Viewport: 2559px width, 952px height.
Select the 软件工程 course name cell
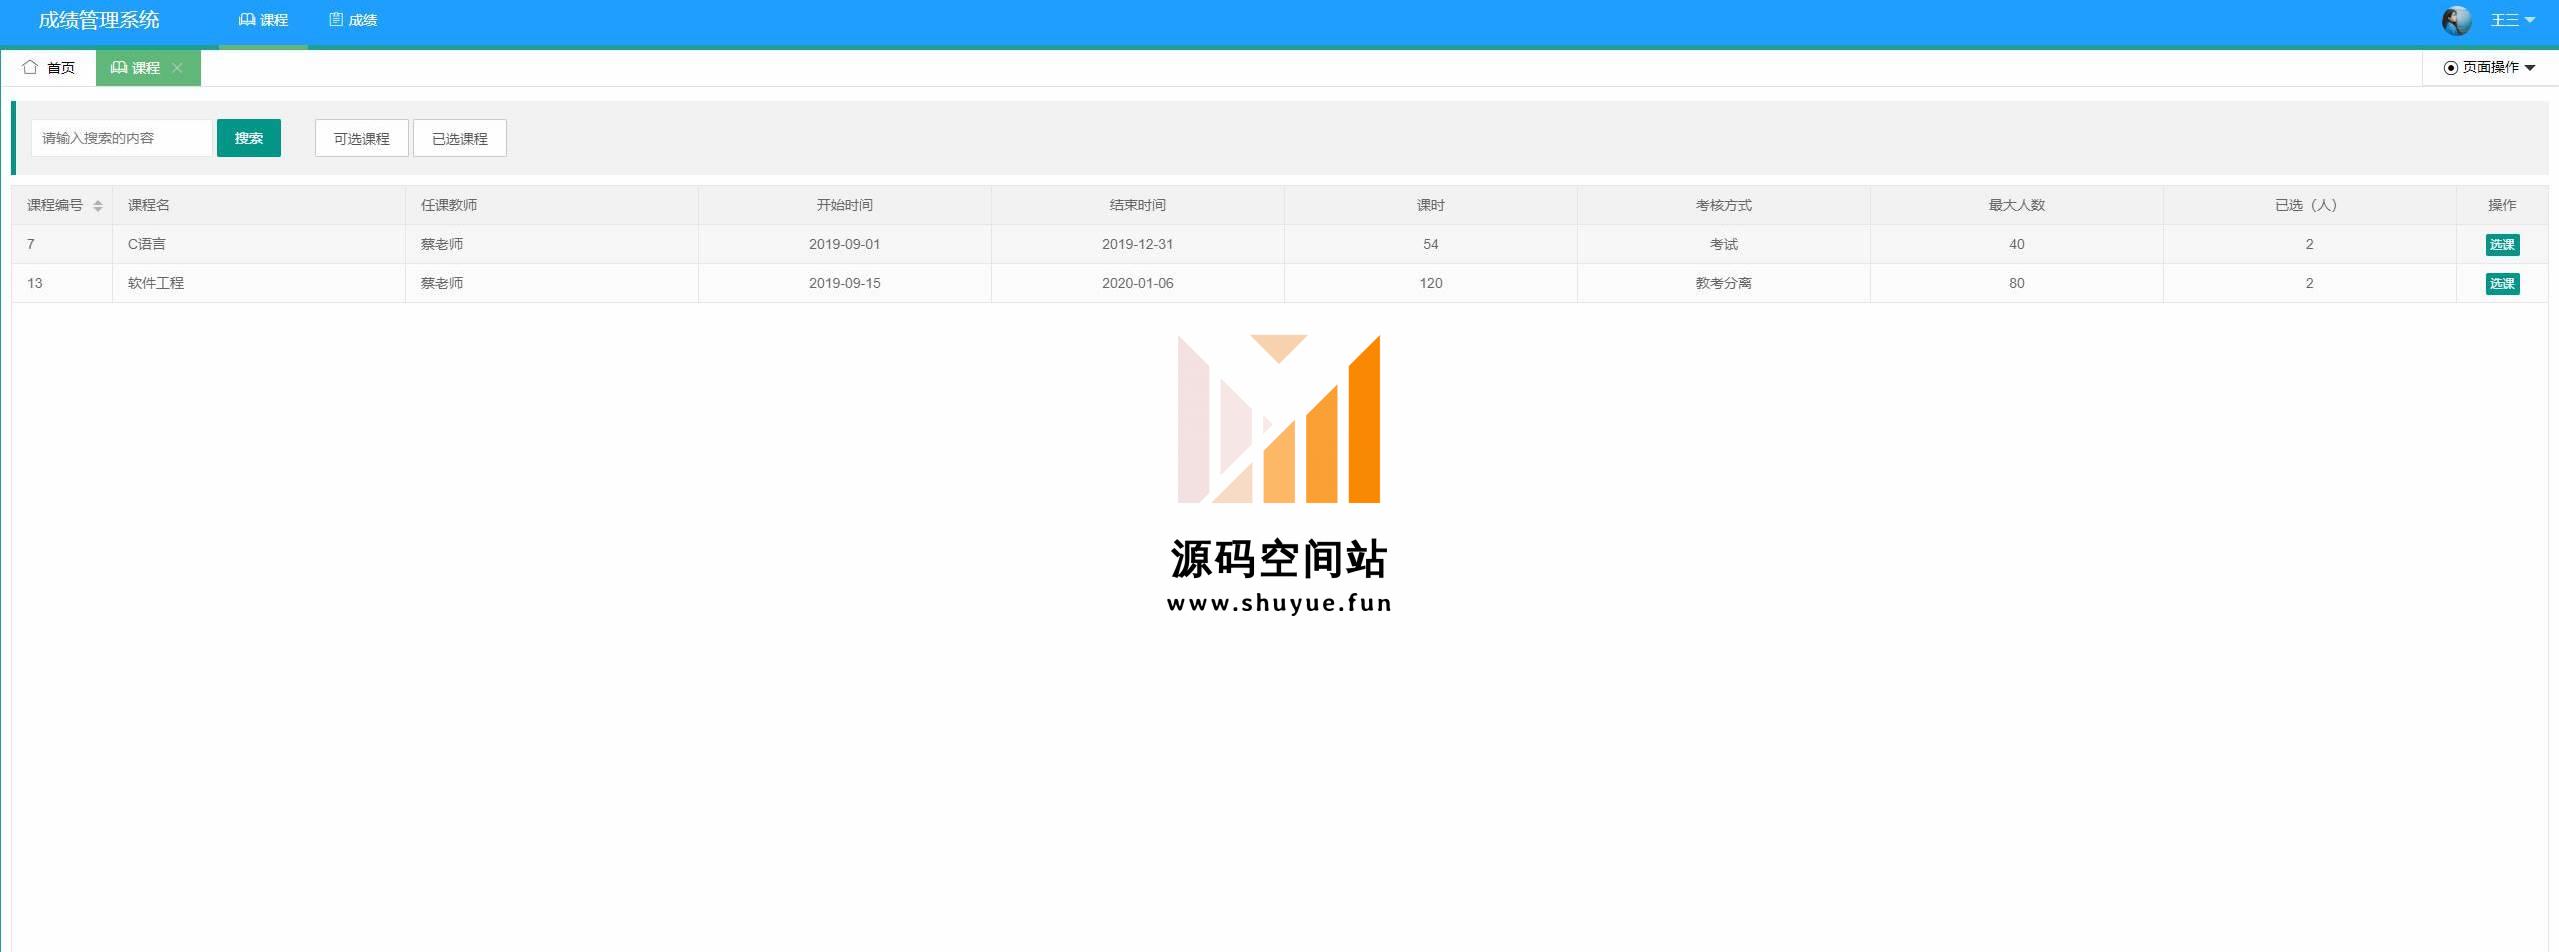259,283
